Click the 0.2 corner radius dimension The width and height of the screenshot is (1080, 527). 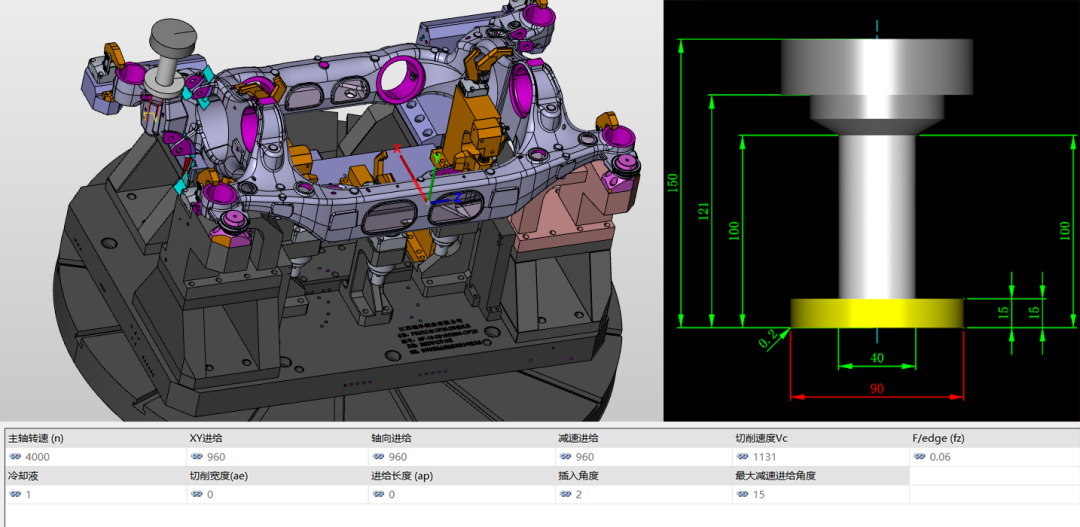point(768,342)
